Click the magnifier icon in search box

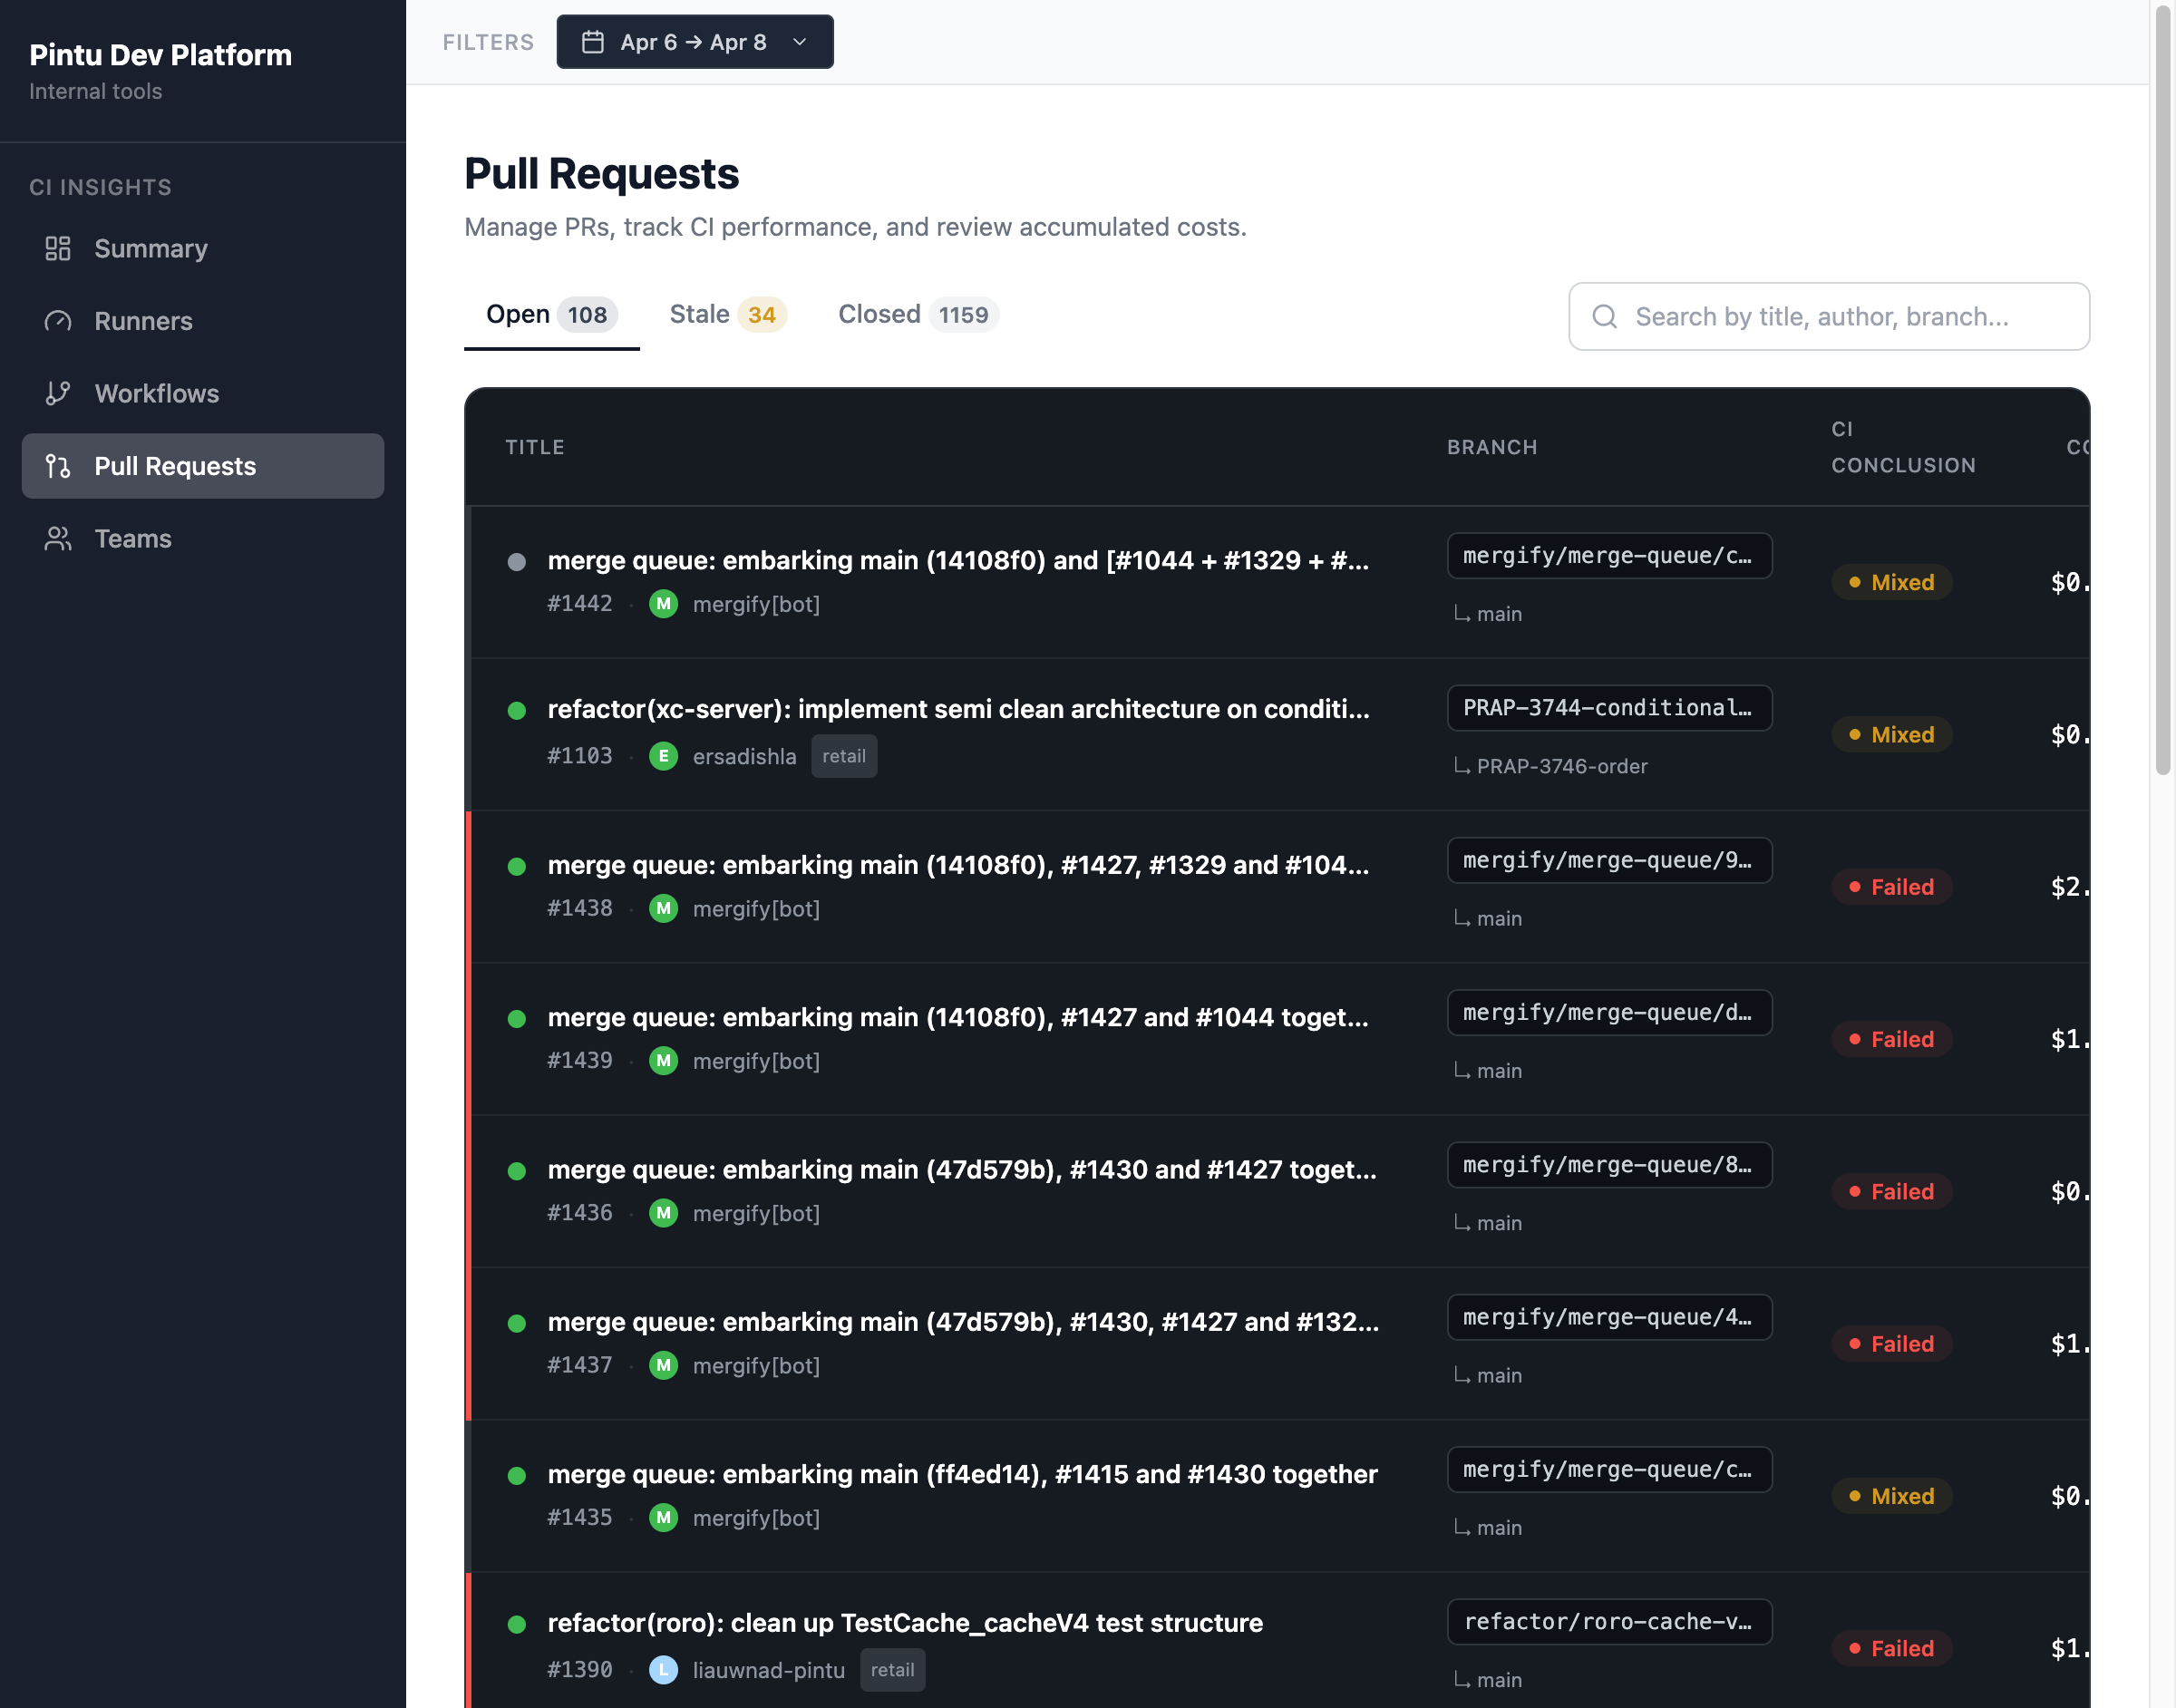point(1604,317)
